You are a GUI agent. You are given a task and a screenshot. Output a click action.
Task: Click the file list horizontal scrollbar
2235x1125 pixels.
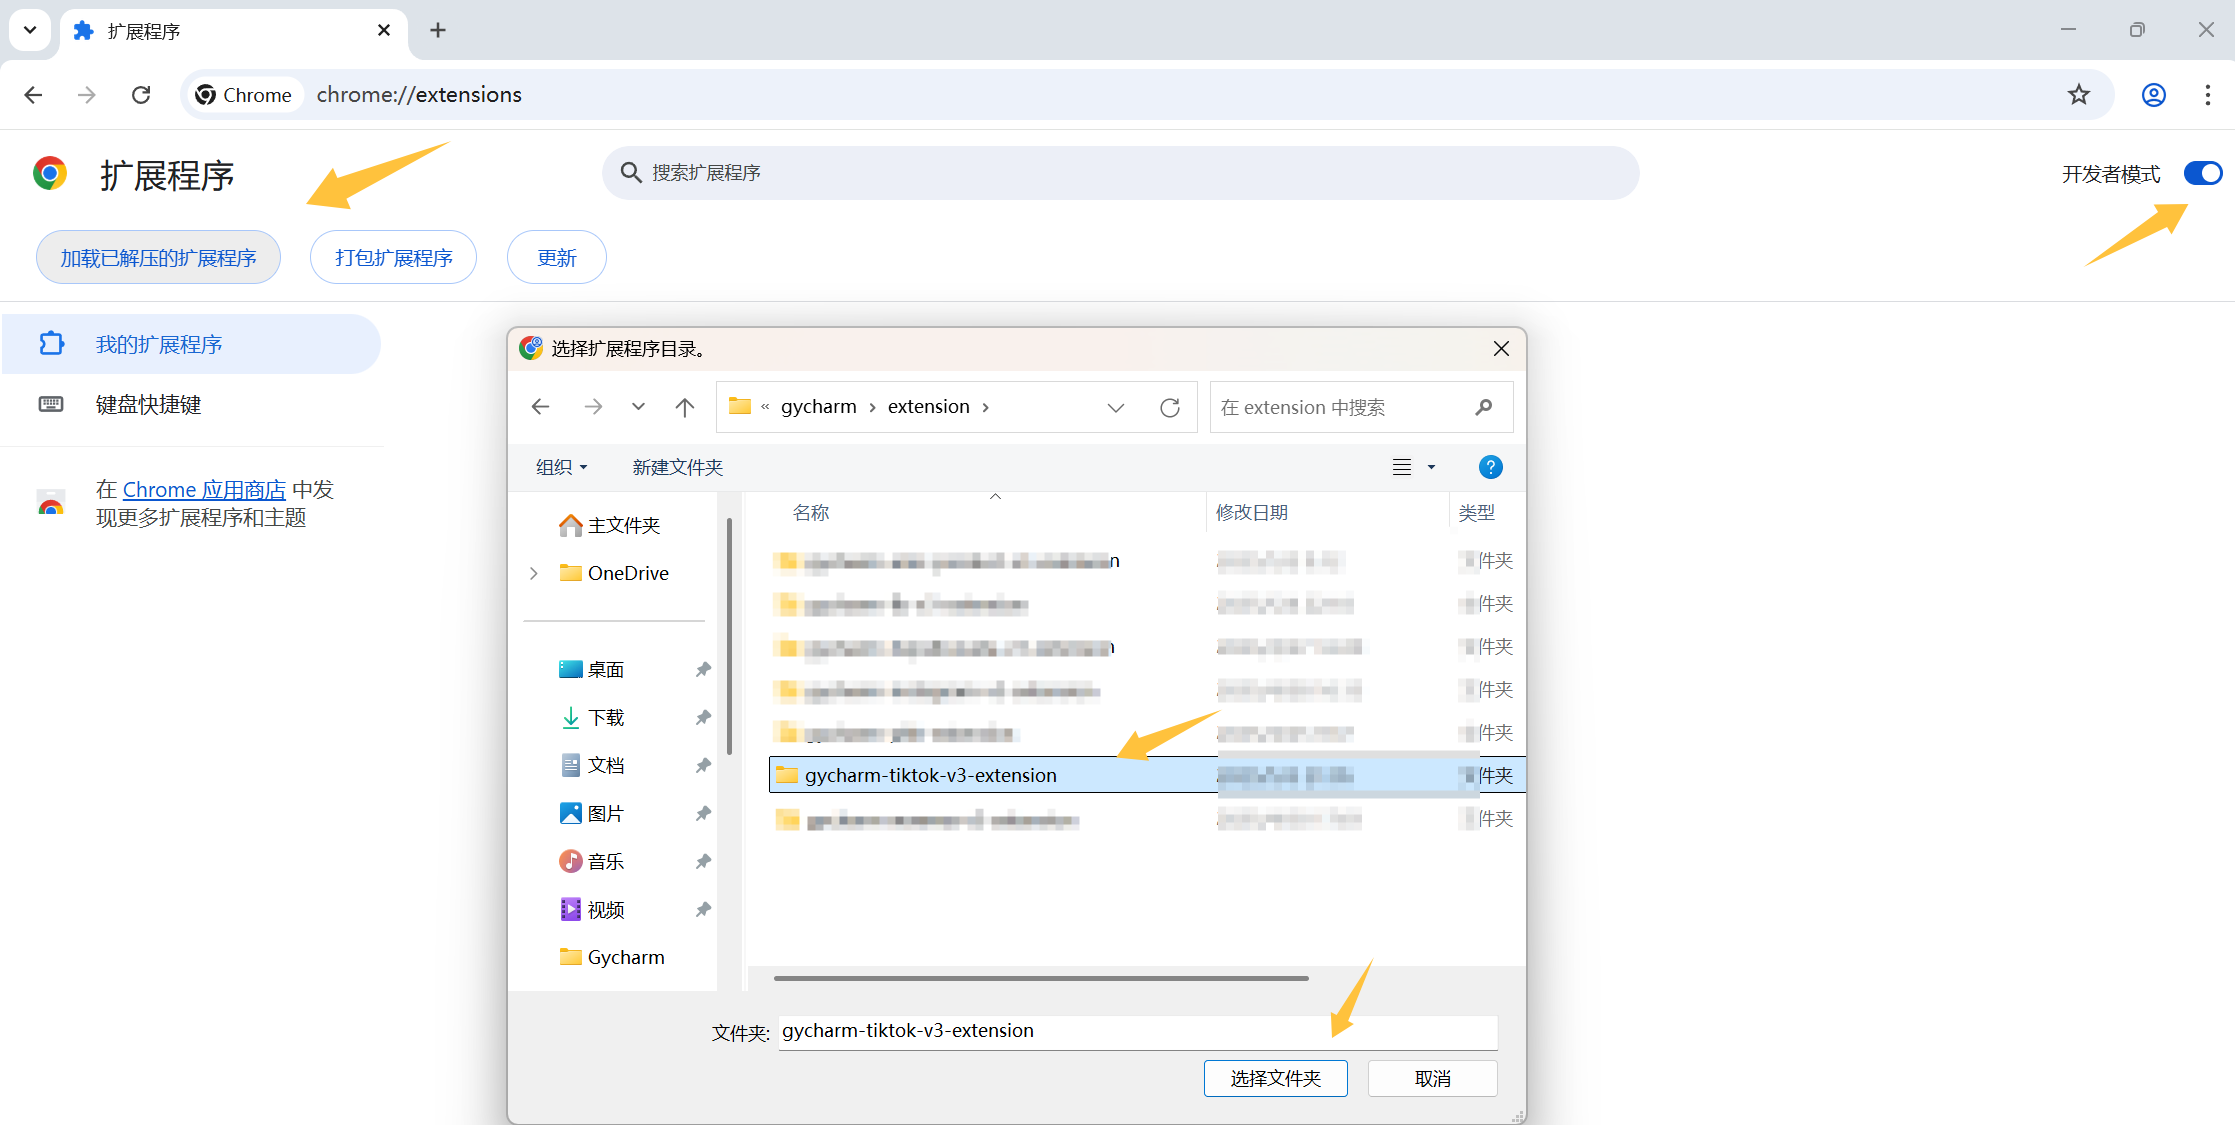pos(1041,978)
